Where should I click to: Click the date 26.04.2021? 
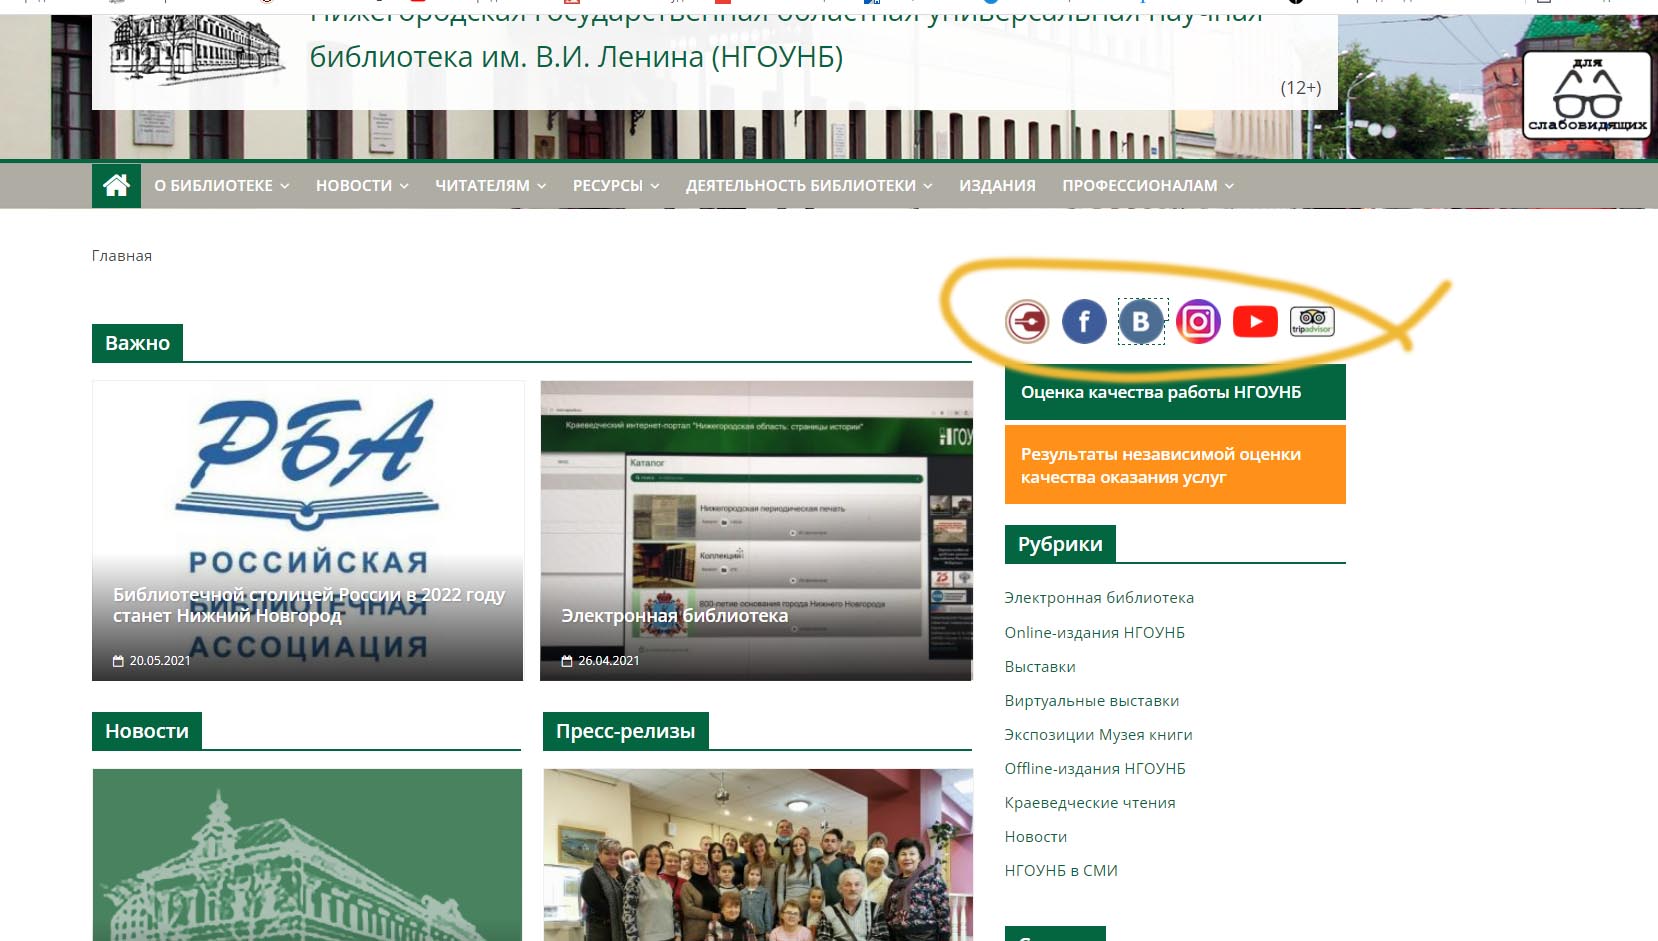pyautogui.click(x=609, y=661)
